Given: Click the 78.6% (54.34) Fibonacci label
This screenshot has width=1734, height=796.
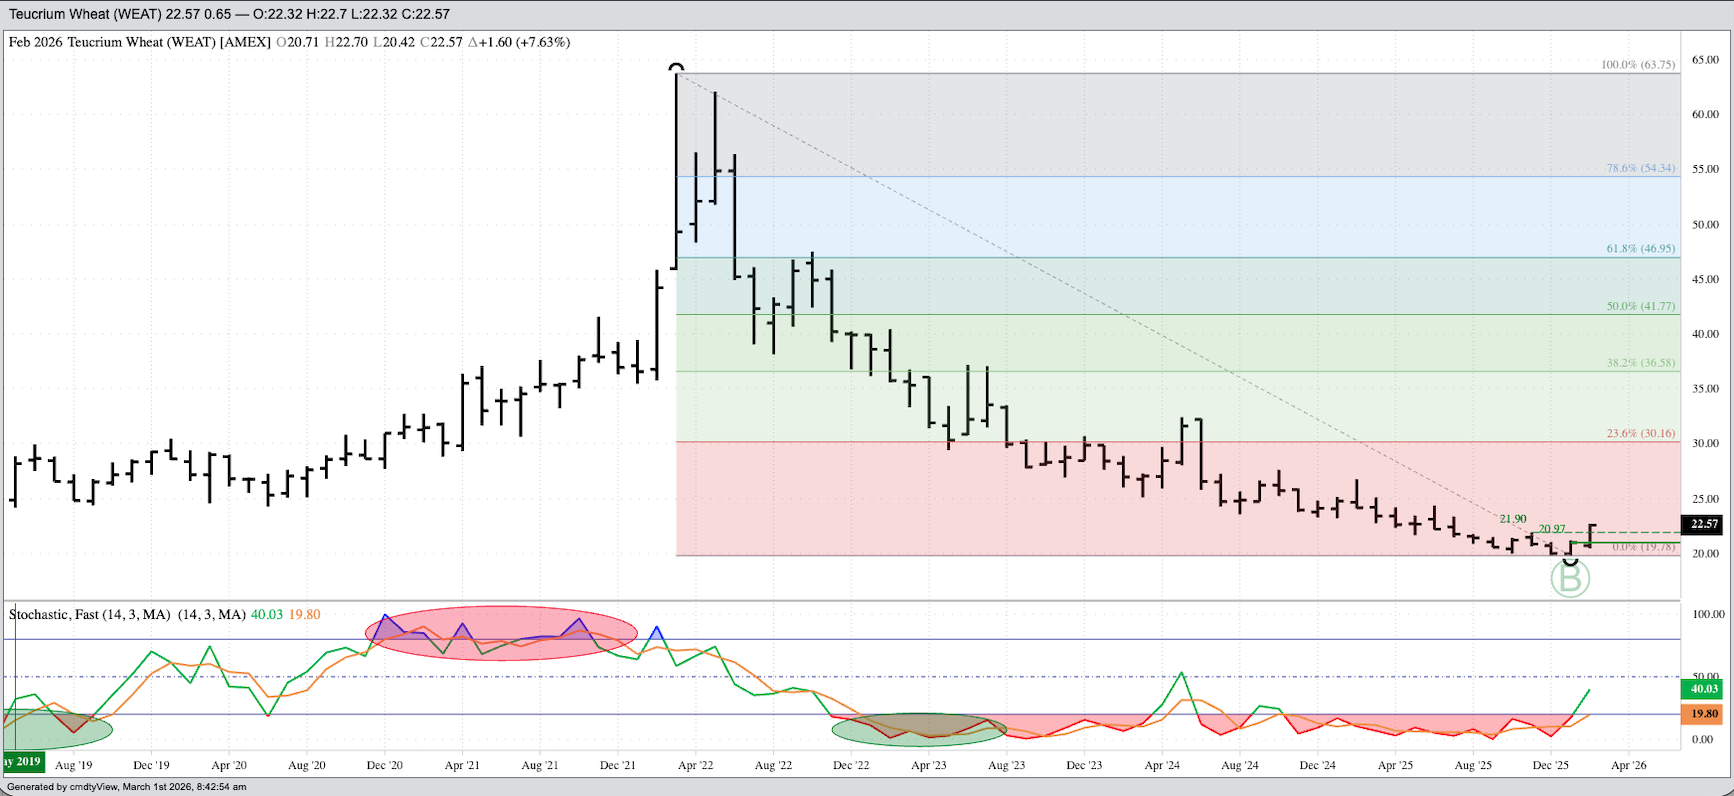Looking at the screenshot, I should tap(1640, 168).
